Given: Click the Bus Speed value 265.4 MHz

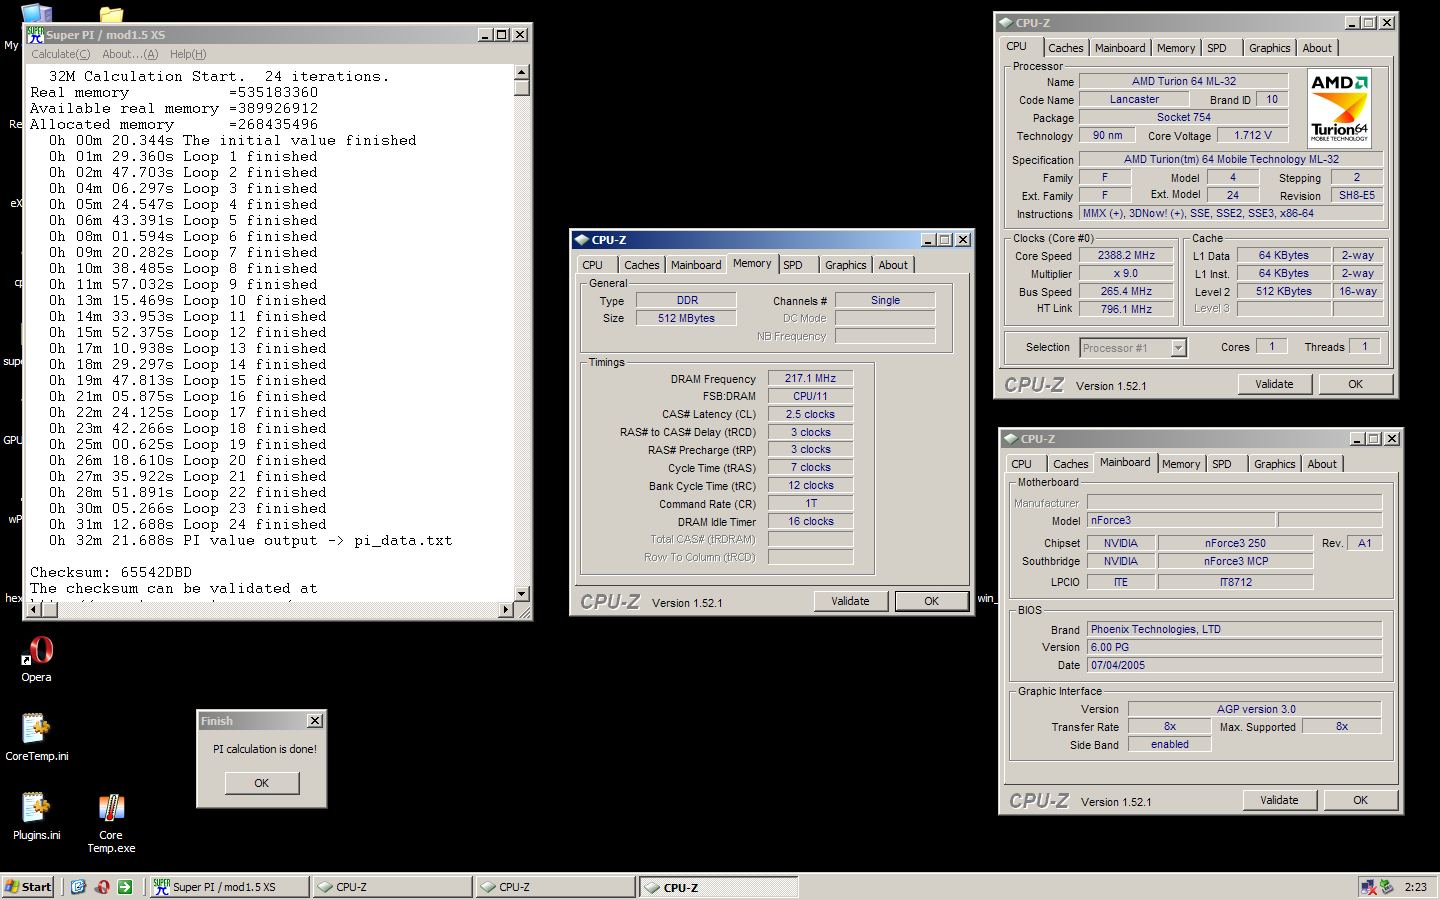Looking at the screenshot, I should click(1126, 291).
